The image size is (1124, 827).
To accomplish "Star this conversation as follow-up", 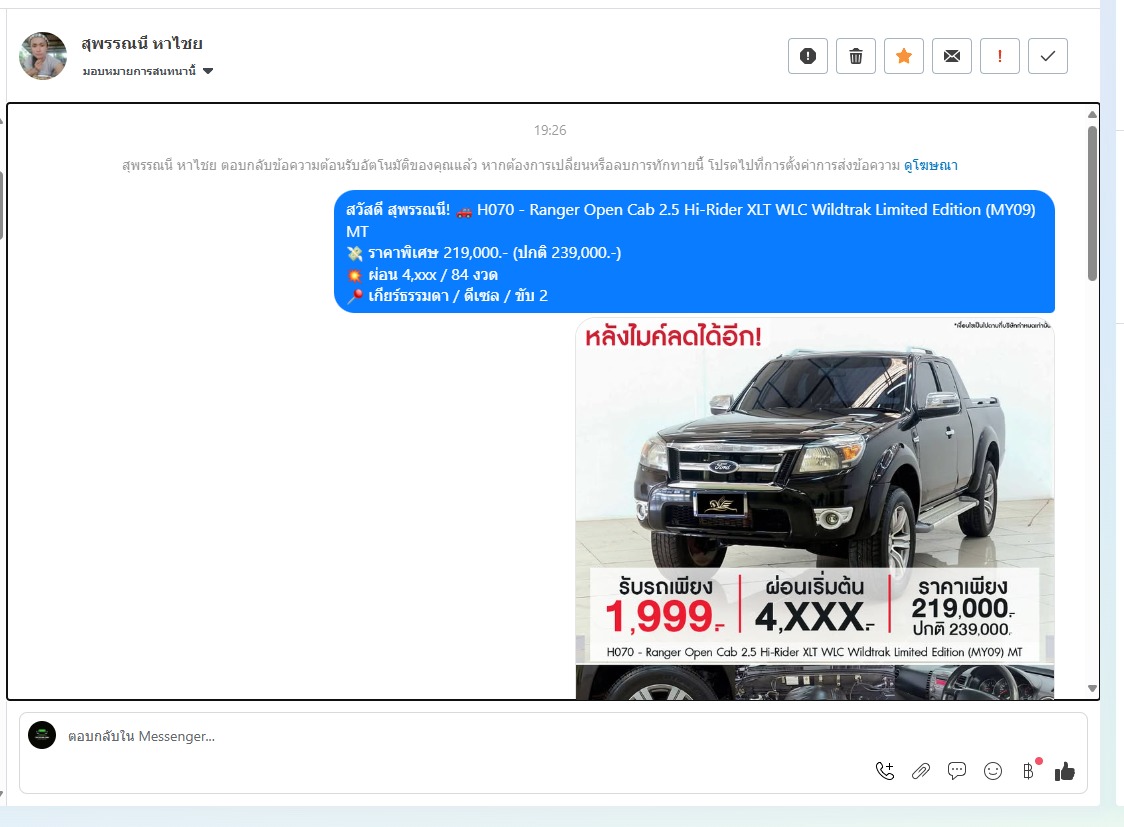I will click(x=904, y=56).
